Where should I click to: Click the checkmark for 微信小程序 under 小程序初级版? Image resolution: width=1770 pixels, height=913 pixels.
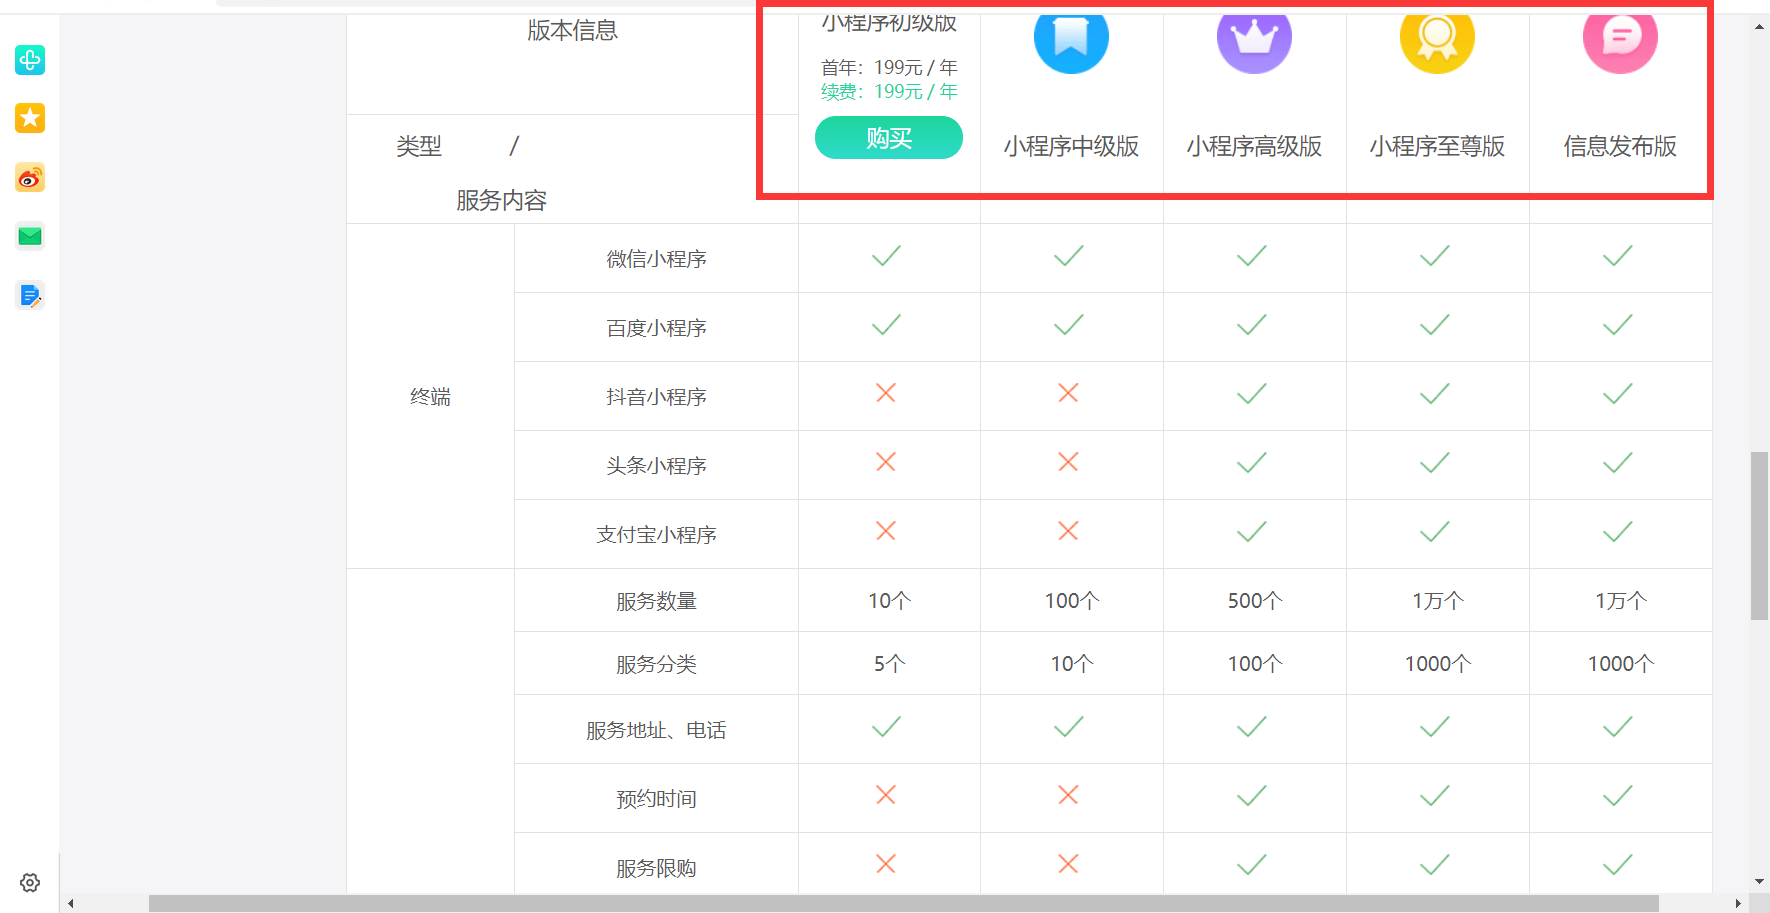[886, 257]
